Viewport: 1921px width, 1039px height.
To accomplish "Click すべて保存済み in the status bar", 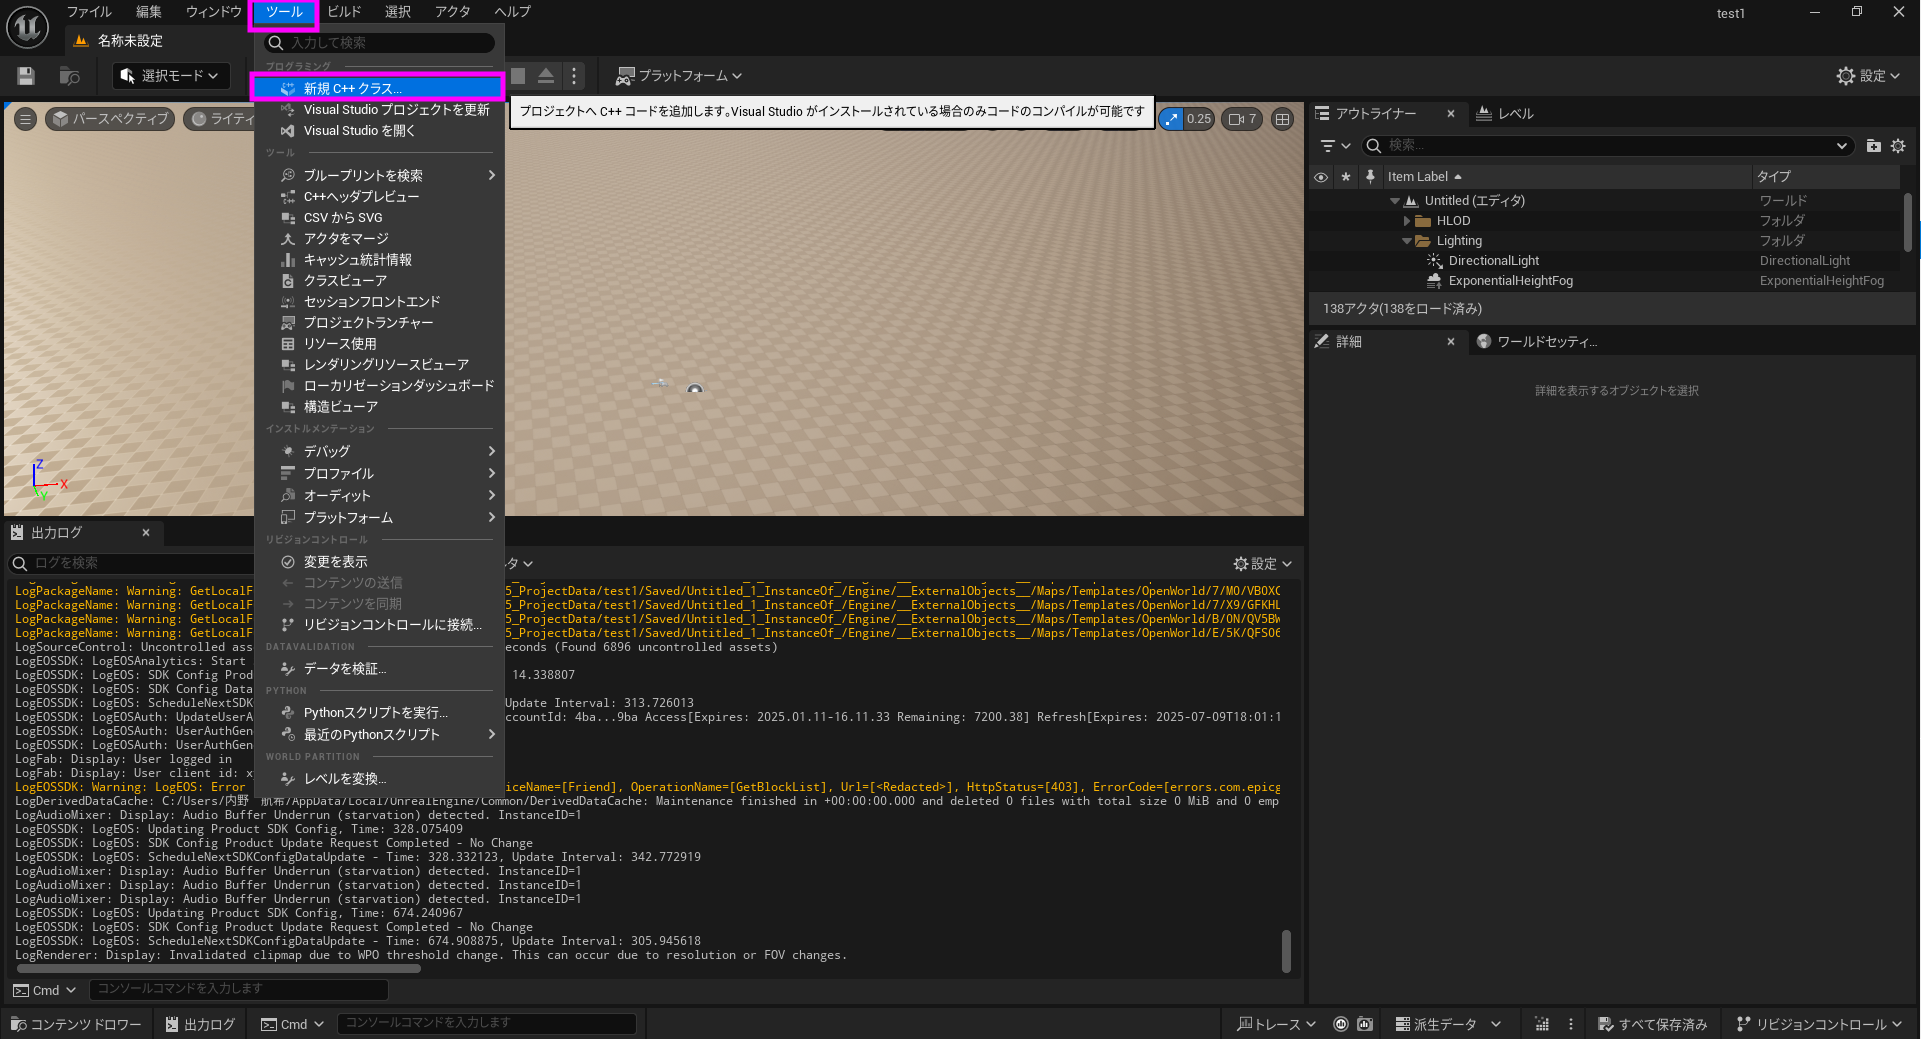I will (x=1652, y=1023).
